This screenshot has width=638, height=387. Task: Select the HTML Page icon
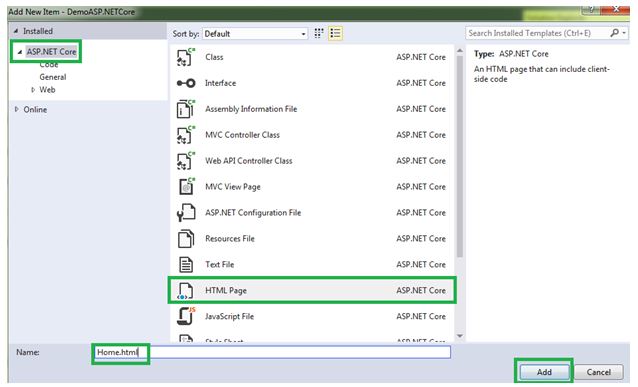(185, 291)
